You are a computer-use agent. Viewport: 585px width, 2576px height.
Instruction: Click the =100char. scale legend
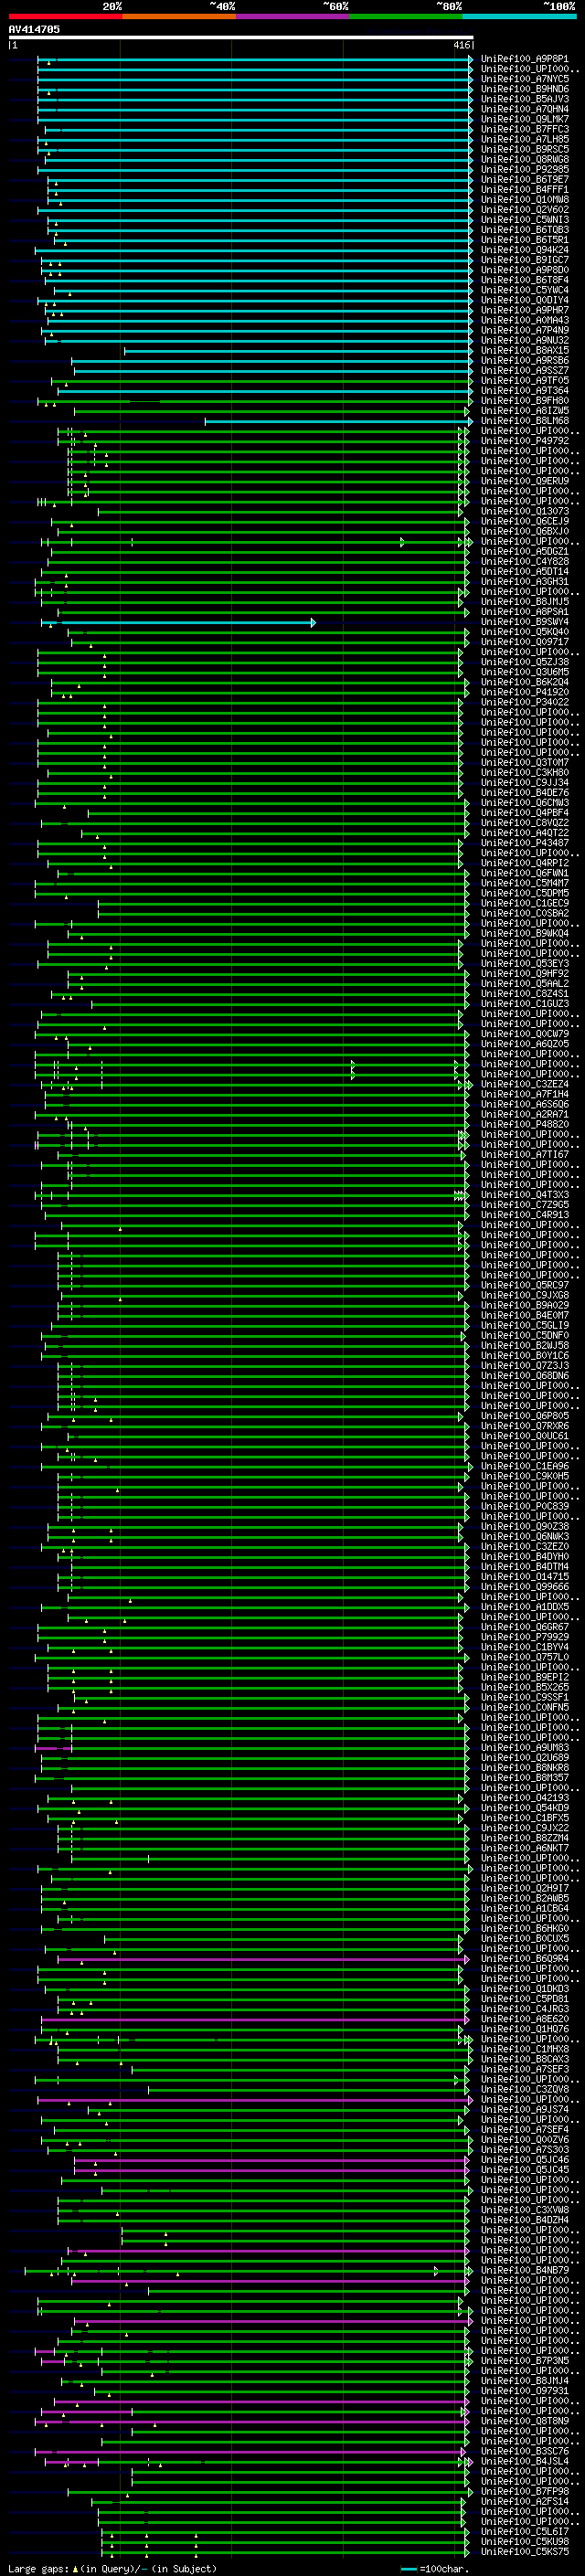[x=434, y=2568]
